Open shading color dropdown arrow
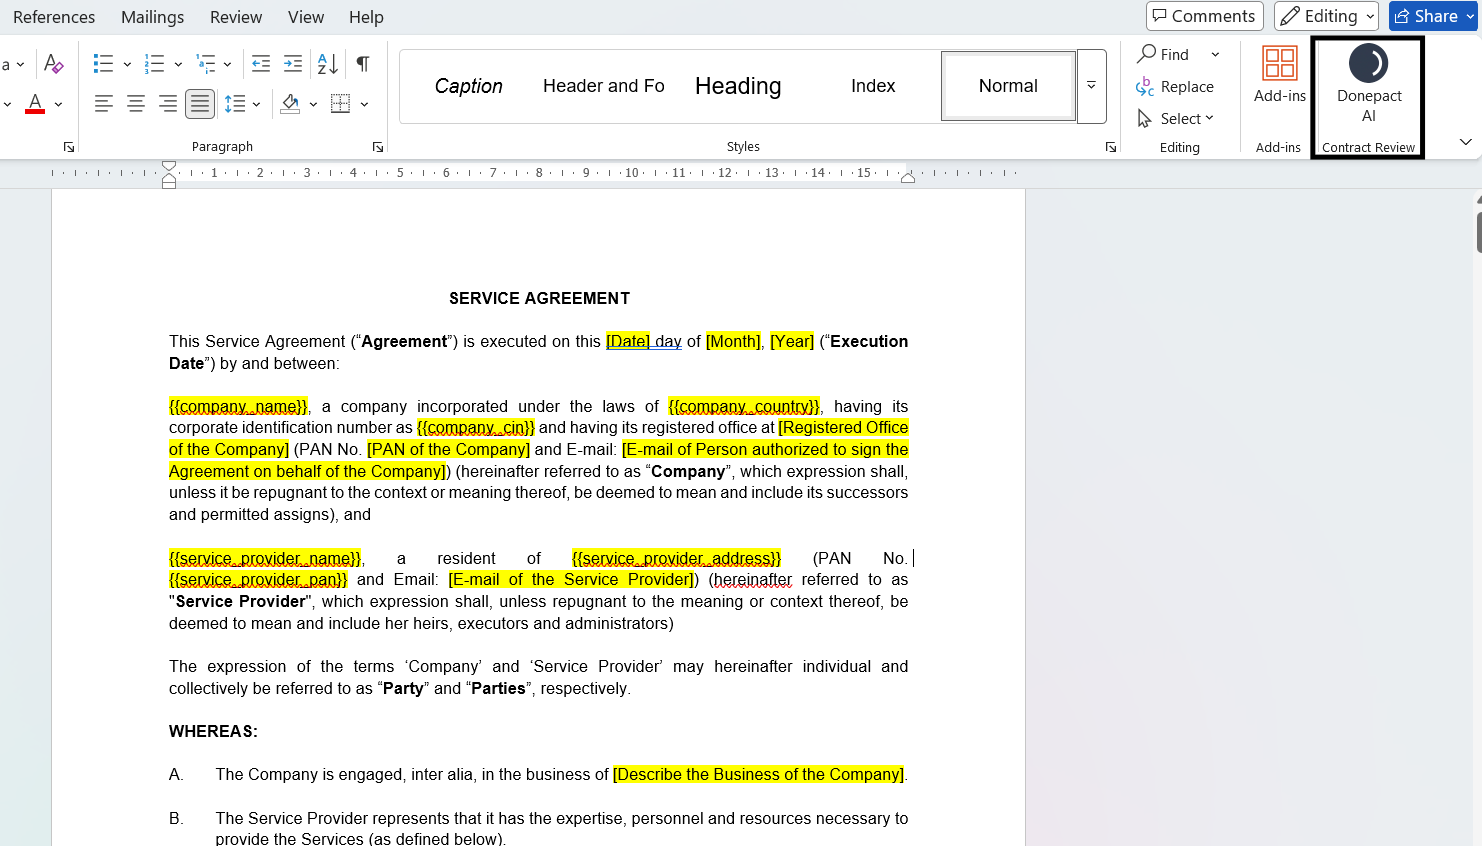 pos(313,103)
